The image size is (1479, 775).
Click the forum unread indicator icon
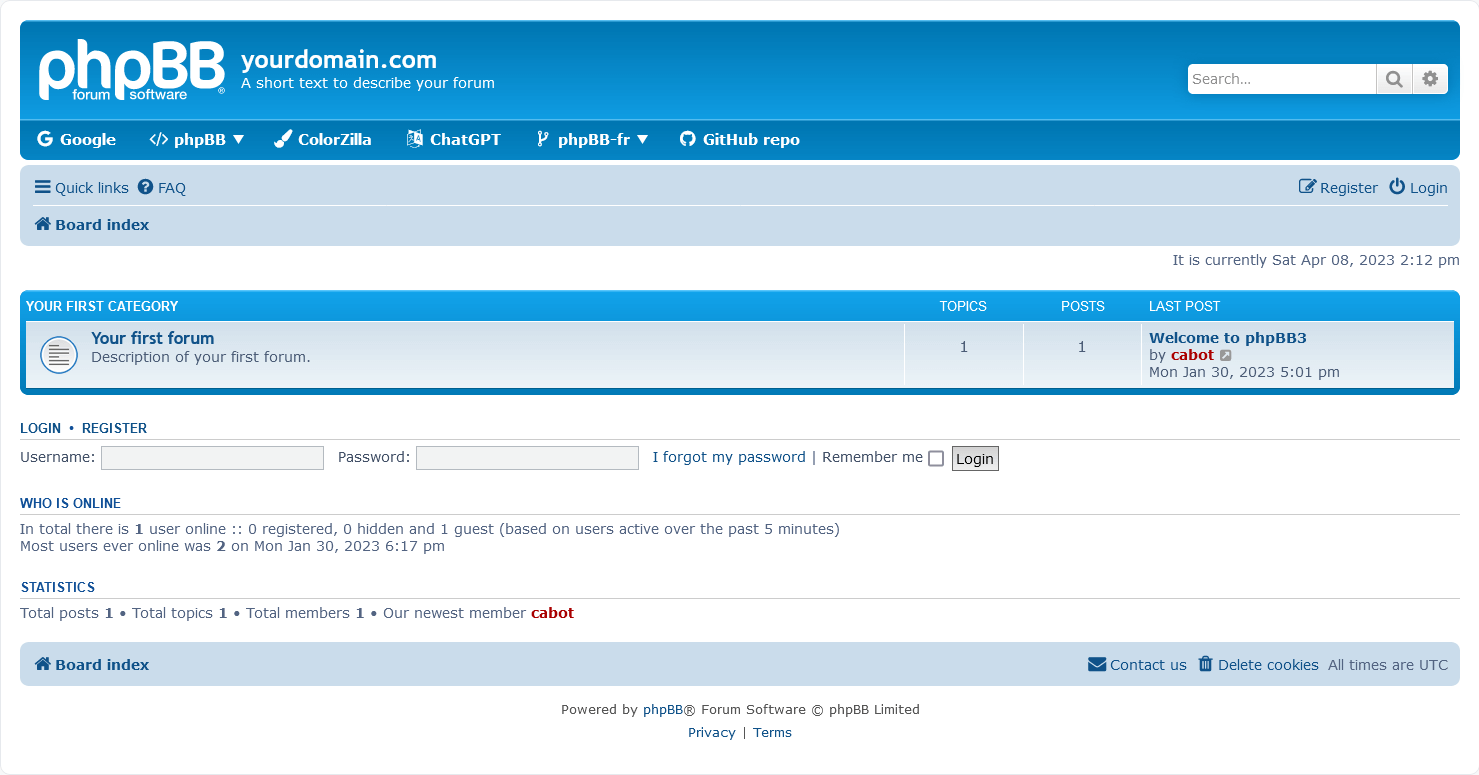pyautogui.click(x=58, y=354)
